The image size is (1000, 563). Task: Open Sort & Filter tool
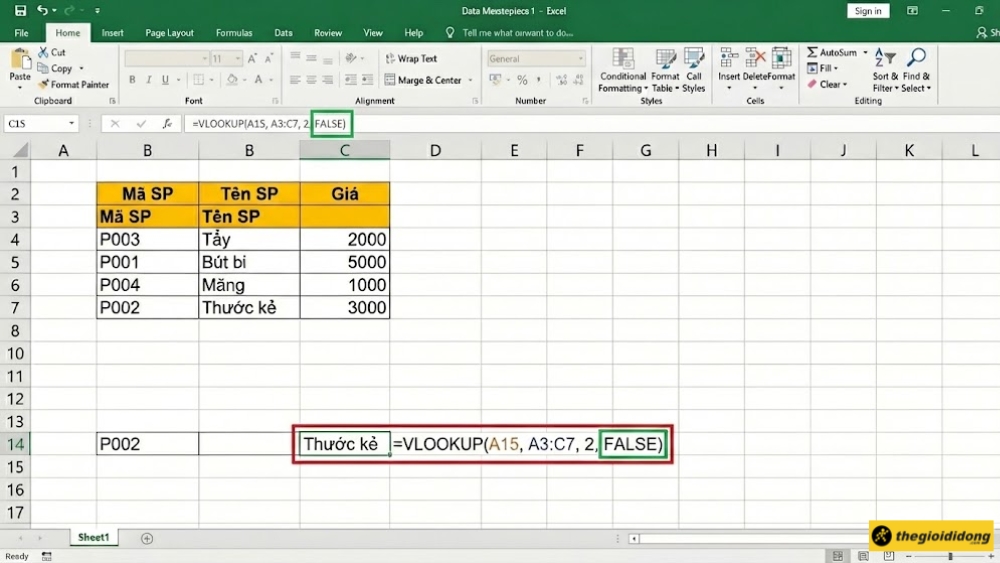[x=885, y=69]
